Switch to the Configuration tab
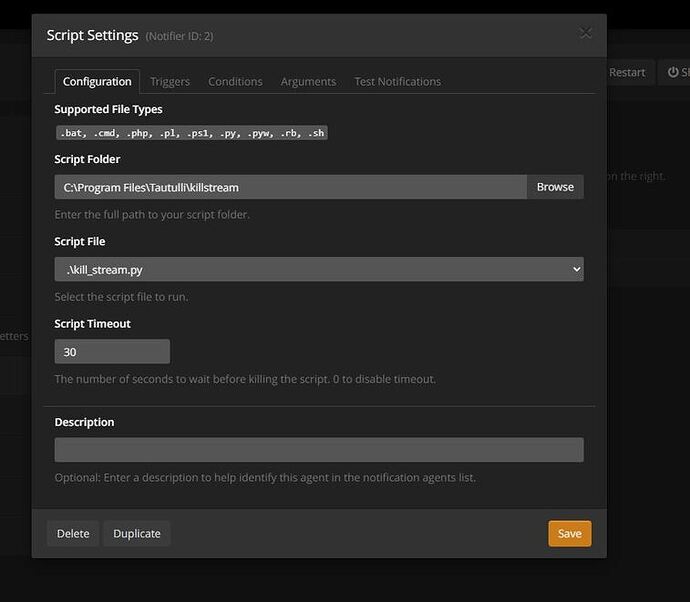Viewport: 690px width, 602px height. (97, 81)
